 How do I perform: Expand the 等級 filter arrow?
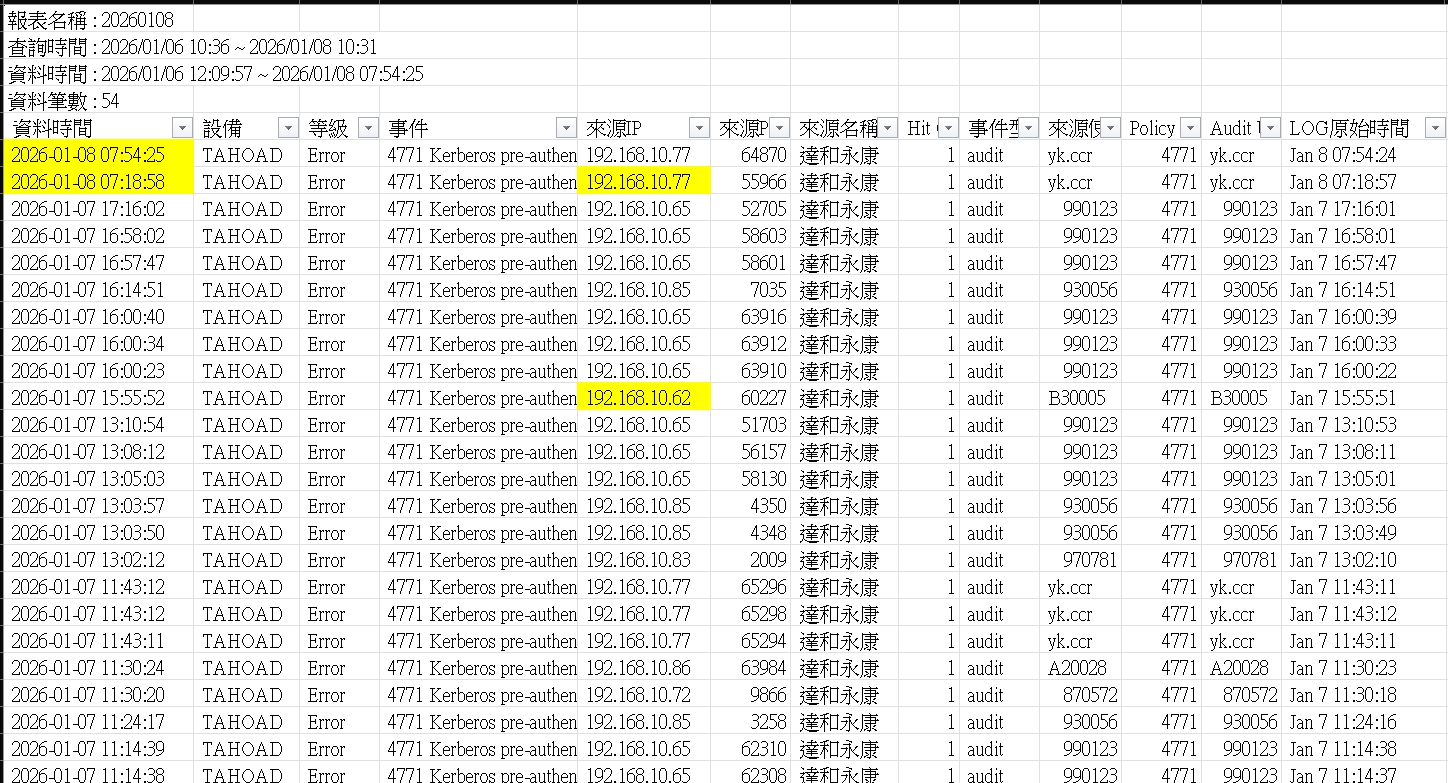[368, 128]
